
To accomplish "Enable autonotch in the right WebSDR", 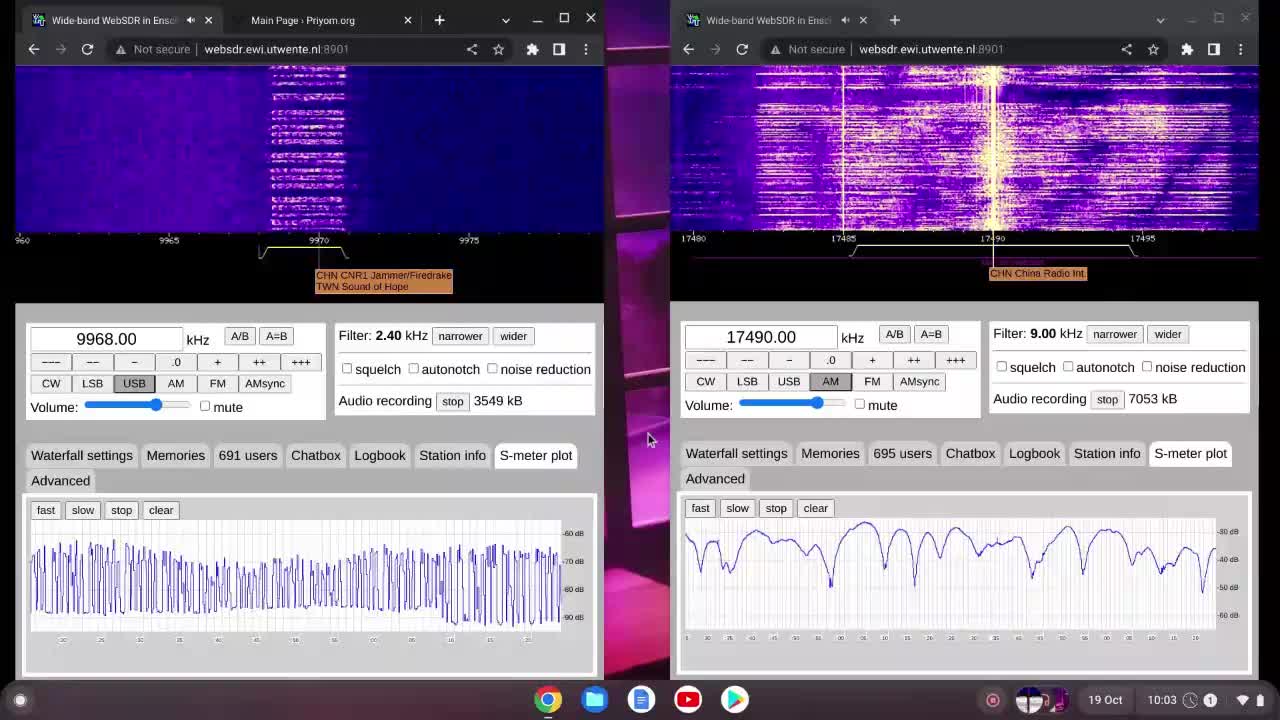I will point(1068,367).
